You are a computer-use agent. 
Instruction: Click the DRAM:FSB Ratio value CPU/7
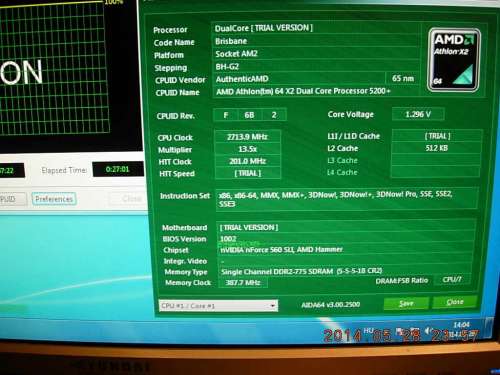452,279
